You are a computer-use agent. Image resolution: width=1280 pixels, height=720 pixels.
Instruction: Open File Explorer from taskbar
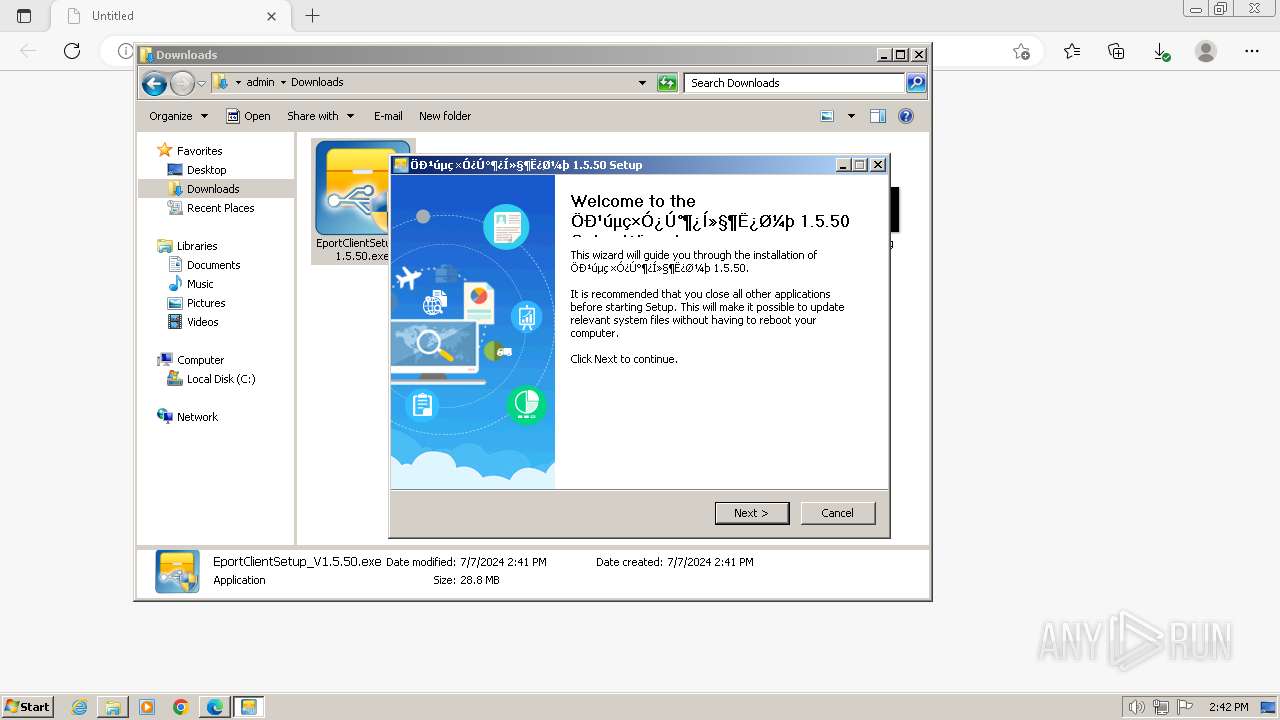[x=113, y=707]
